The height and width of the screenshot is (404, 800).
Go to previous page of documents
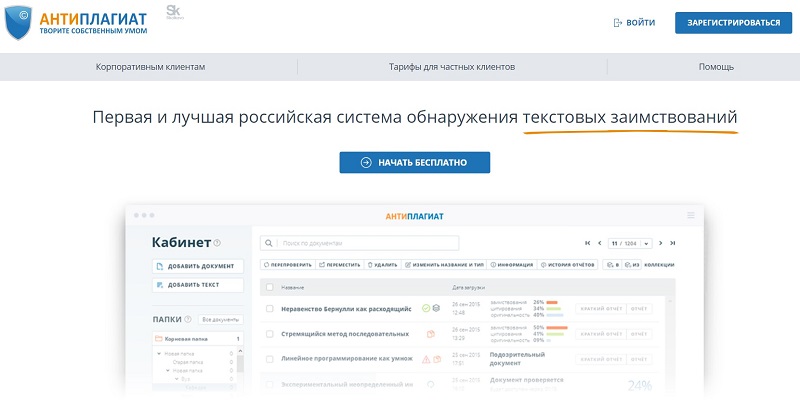click(599, 243)
